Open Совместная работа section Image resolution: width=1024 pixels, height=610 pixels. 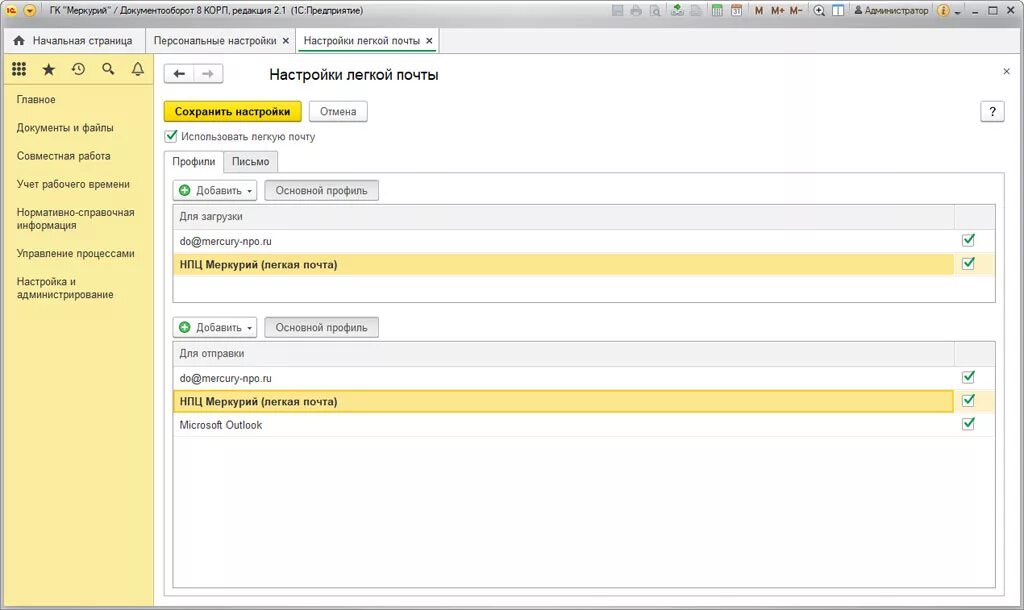(63, 155)
